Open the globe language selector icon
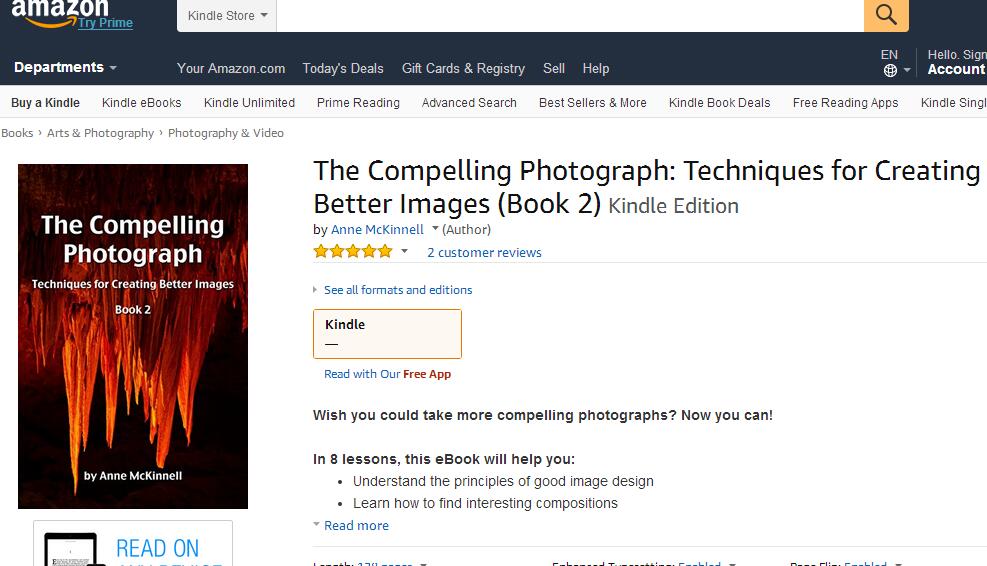 point(890,71)
